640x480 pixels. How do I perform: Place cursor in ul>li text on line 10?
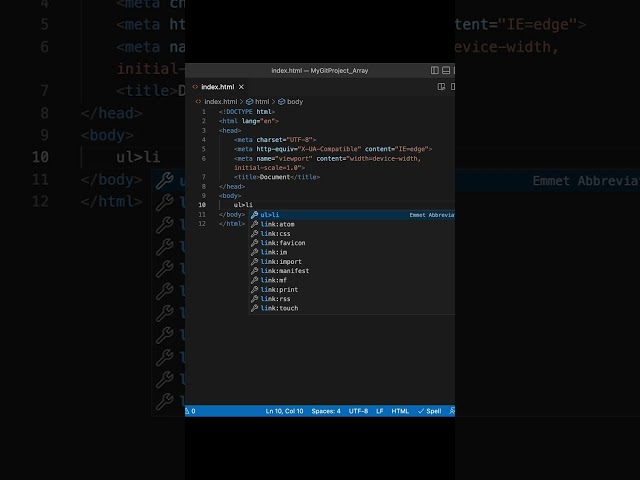[x=243, y=205]
